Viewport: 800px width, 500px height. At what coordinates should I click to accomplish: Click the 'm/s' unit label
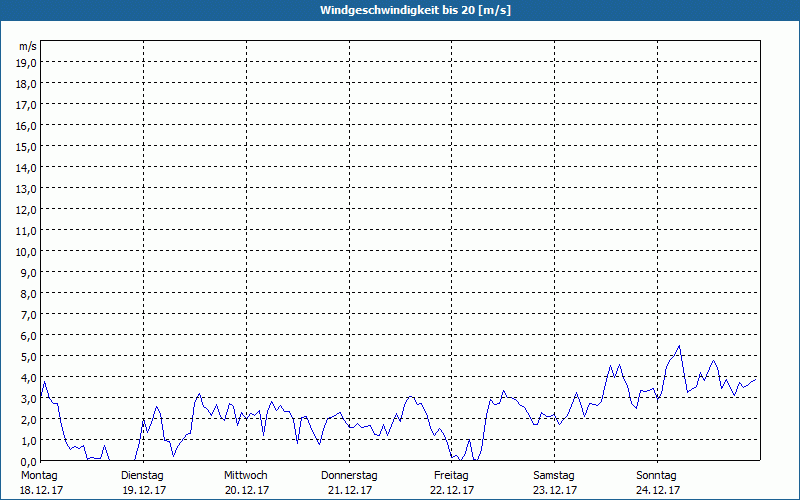pos(28,46)
